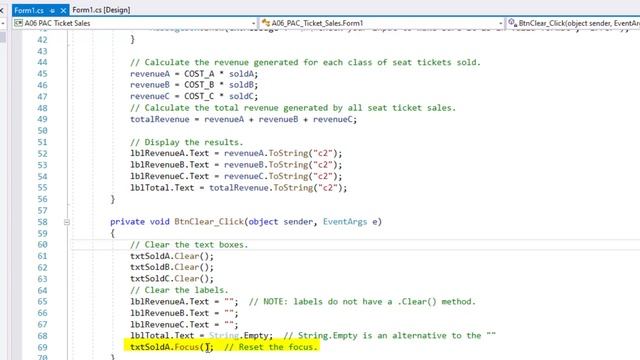Screen dimensions: 640x360
Task: Open the BtnClear_Click member dropdown
Action: [x=573, y=23]
